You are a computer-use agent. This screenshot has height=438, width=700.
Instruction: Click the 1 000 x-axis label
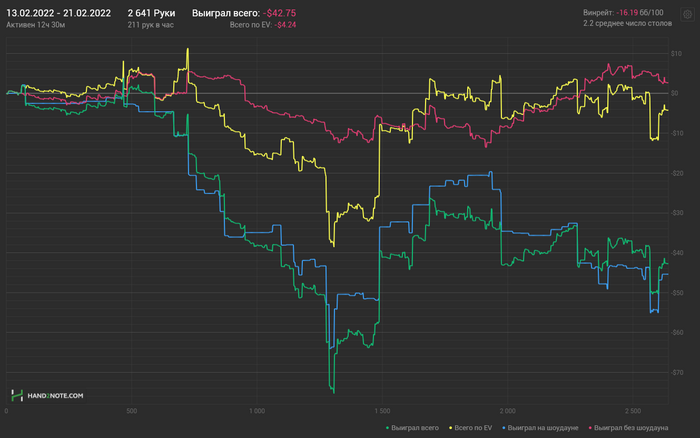[257, 411]
